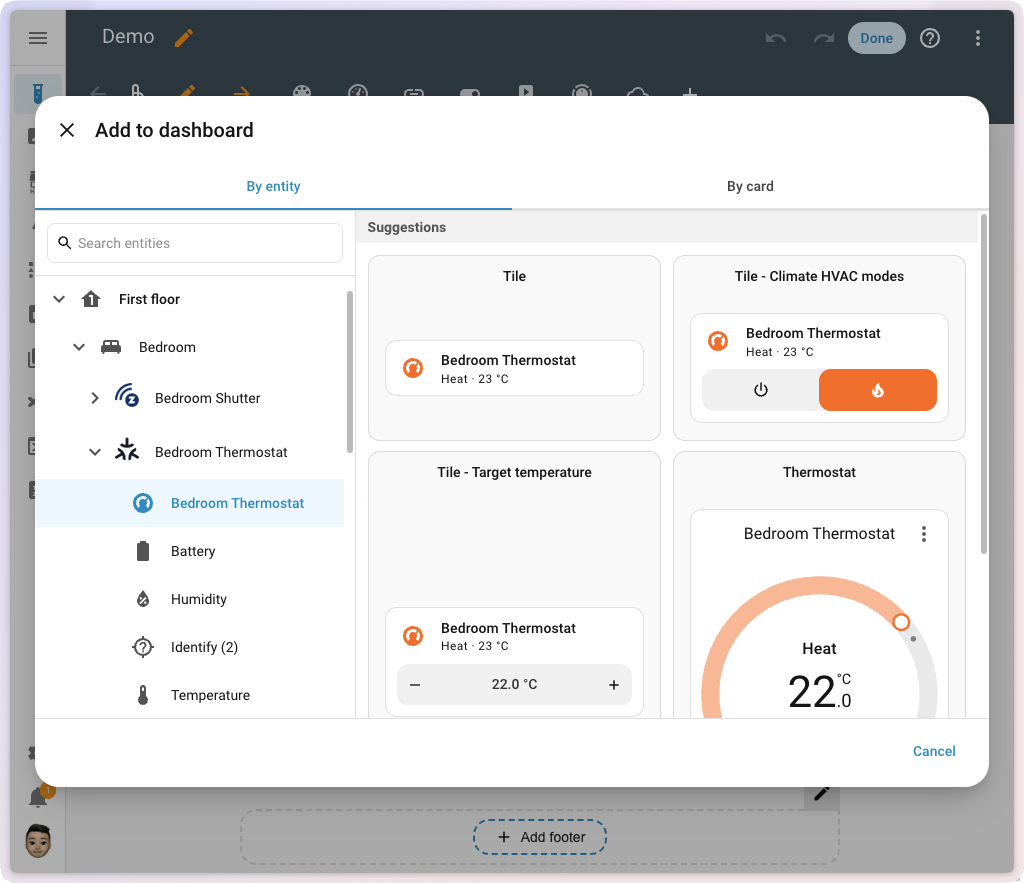This screenshot has height=883, width=1024.
Task: Switch to the By entity tab
Action: tap(273, 186)
